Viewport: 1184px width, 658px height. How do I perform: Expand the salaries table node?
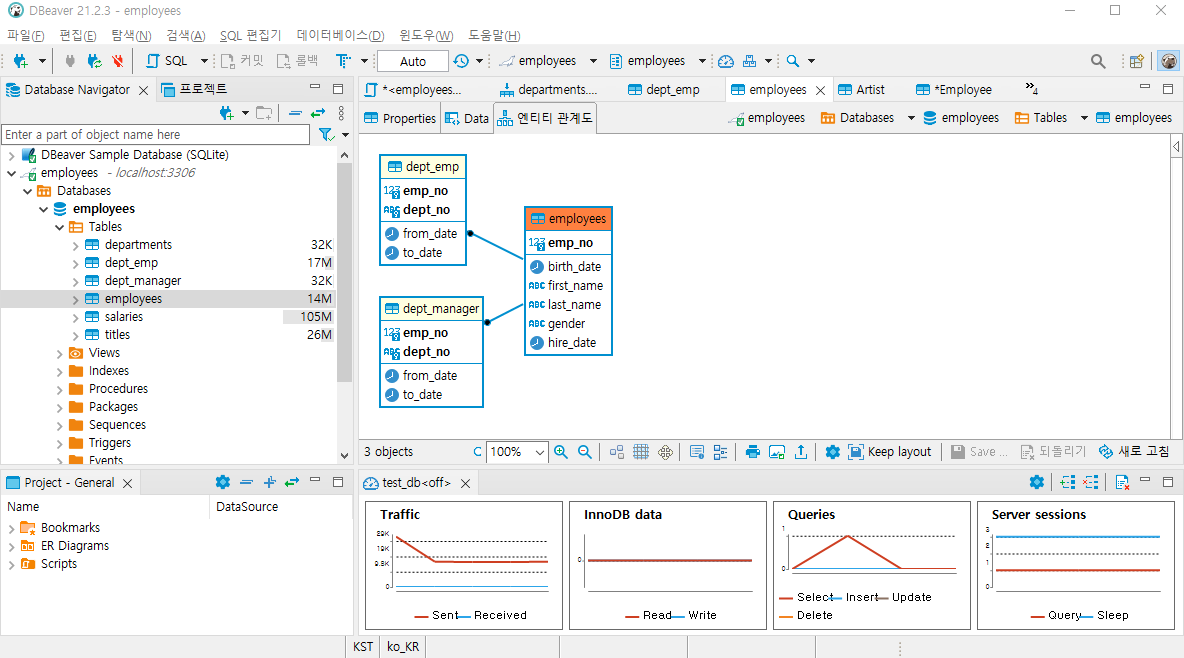[x=76, y=317]
